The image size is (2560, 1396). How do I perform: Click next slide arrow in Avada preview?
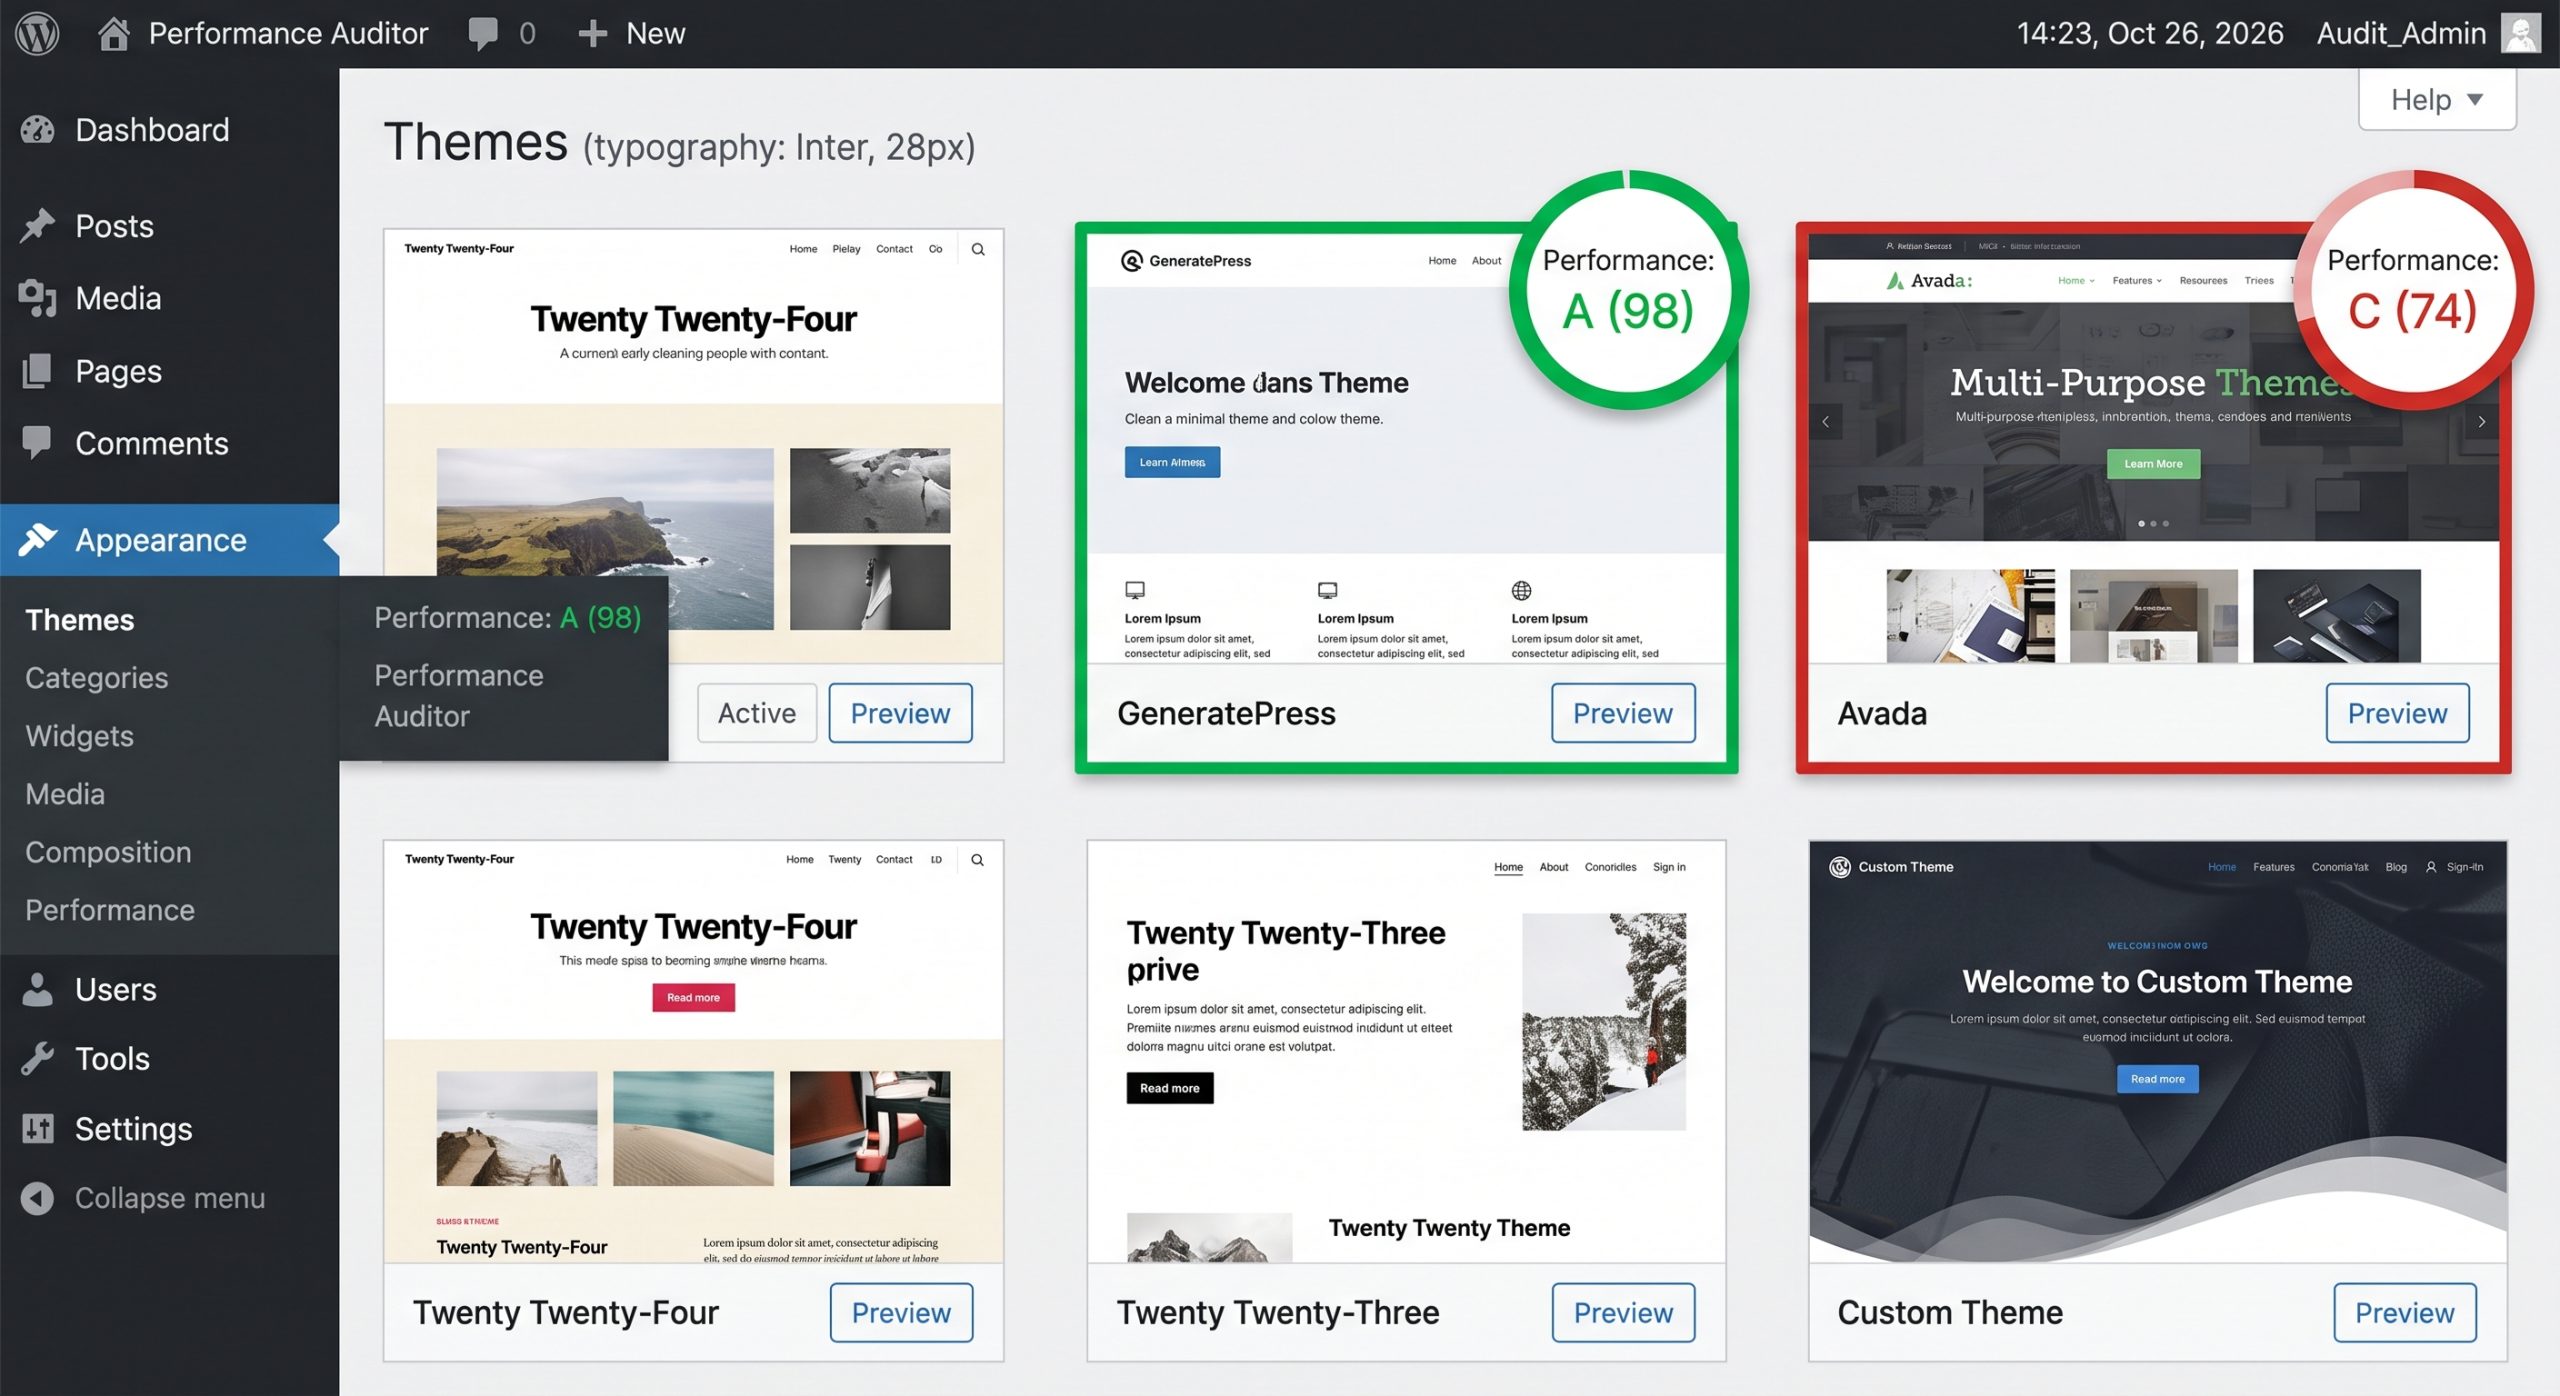pos(2481,421)
